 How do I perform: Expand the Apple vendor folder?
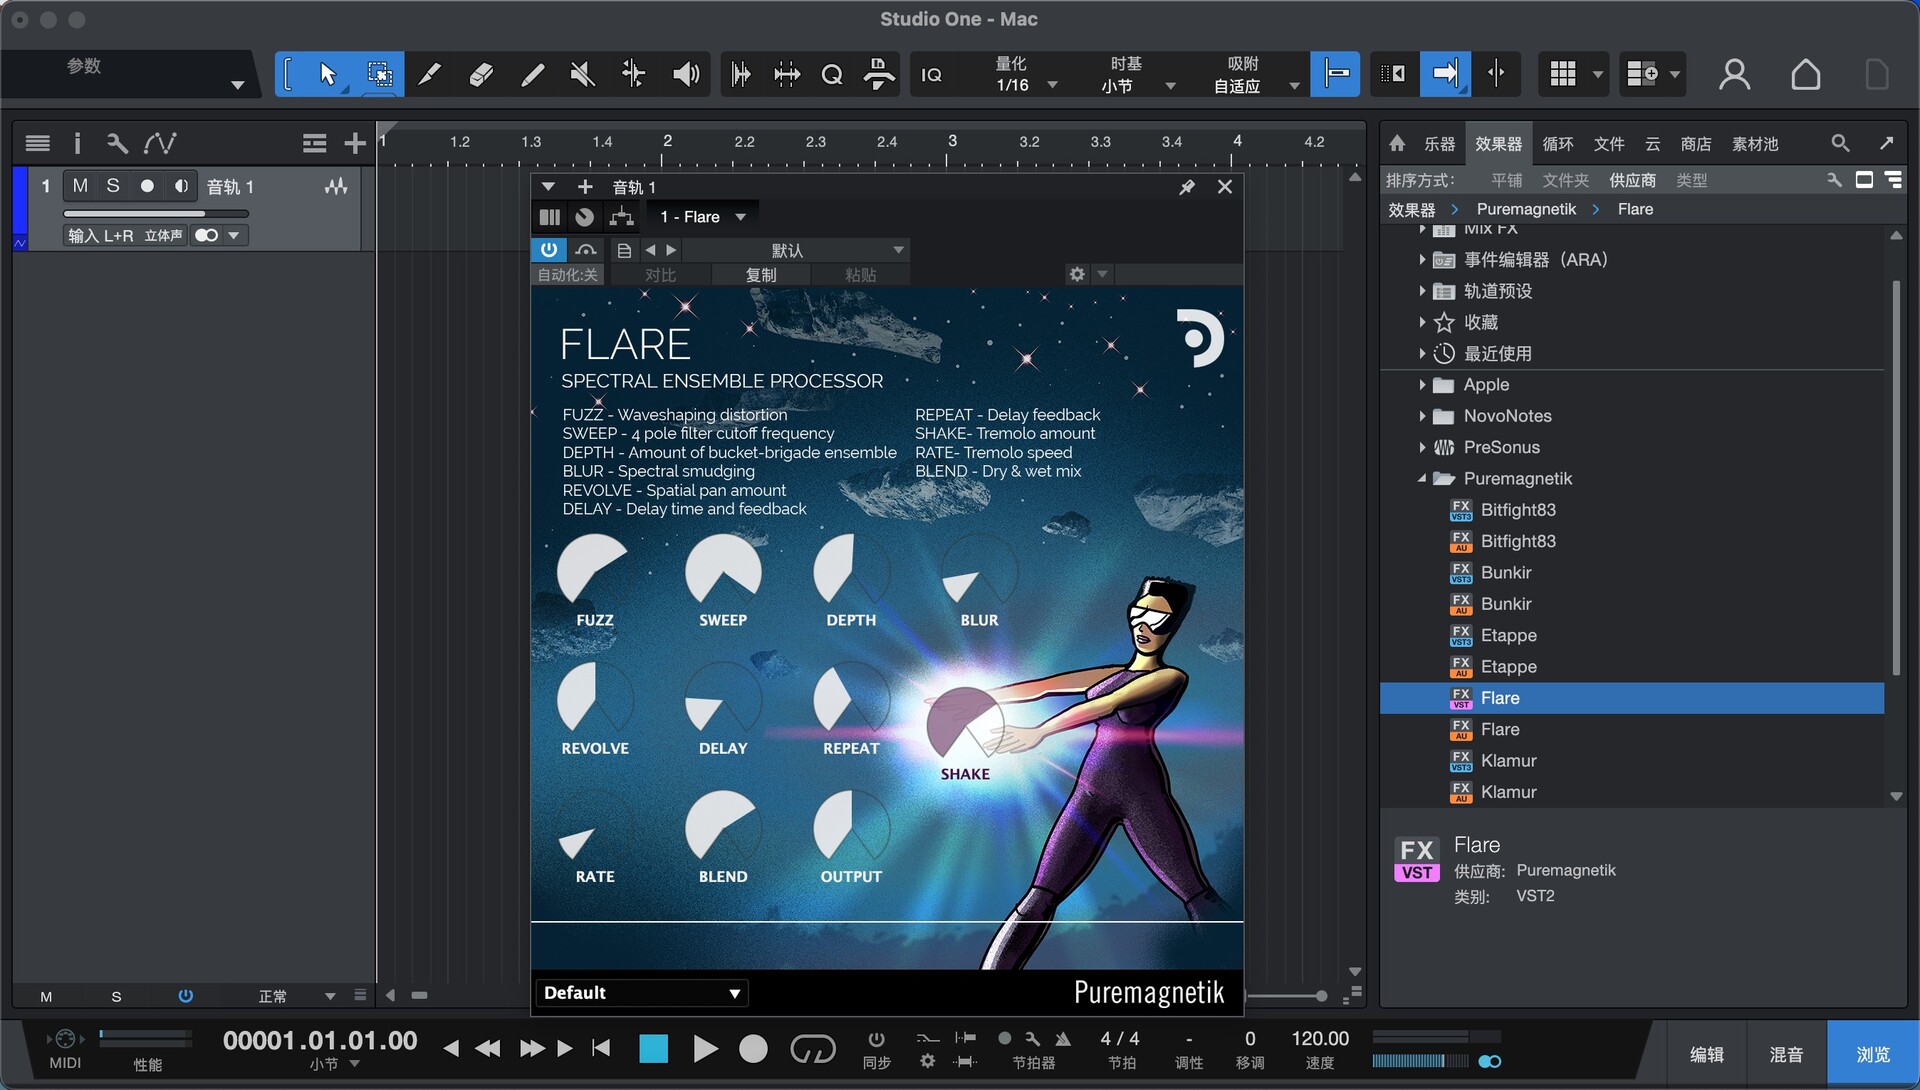pyautogui.click(x=1422, y=385)
